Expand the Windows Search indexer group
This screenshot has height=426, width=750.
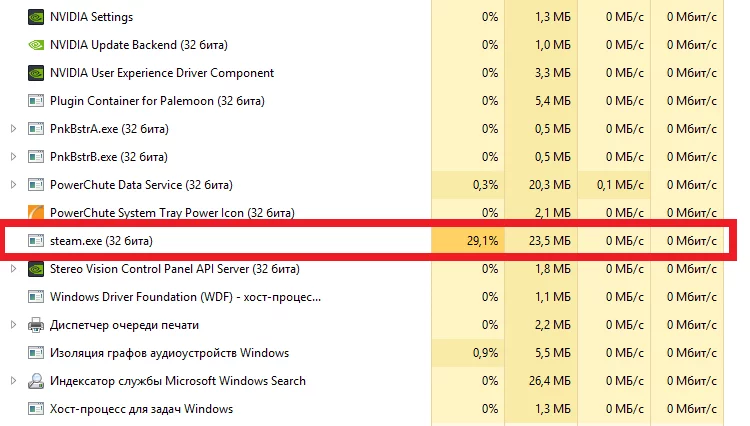click(13, 381)
